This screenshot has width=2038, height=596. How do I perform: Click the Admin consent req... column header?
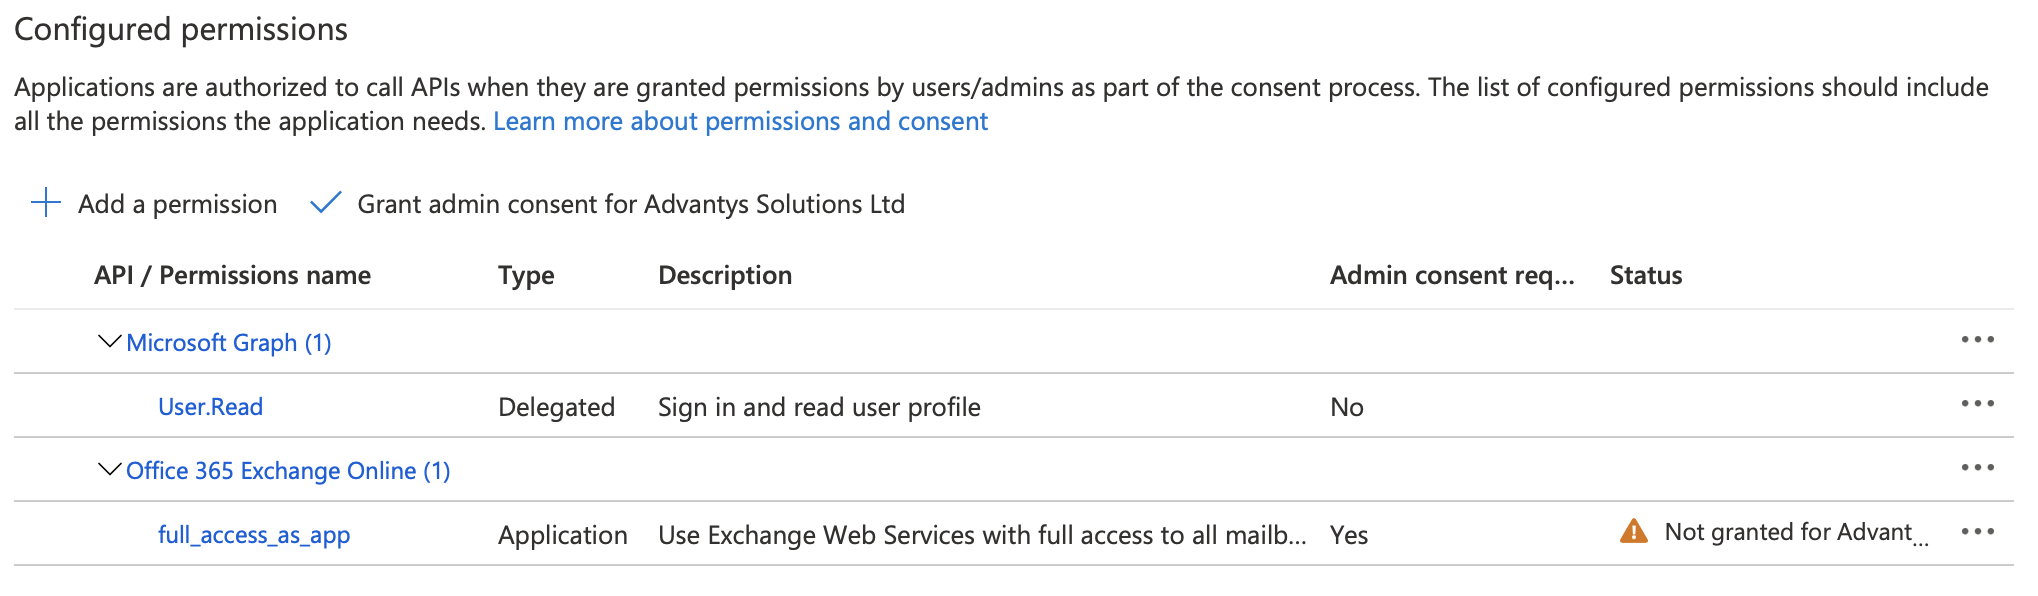[x=1451, y=275]
